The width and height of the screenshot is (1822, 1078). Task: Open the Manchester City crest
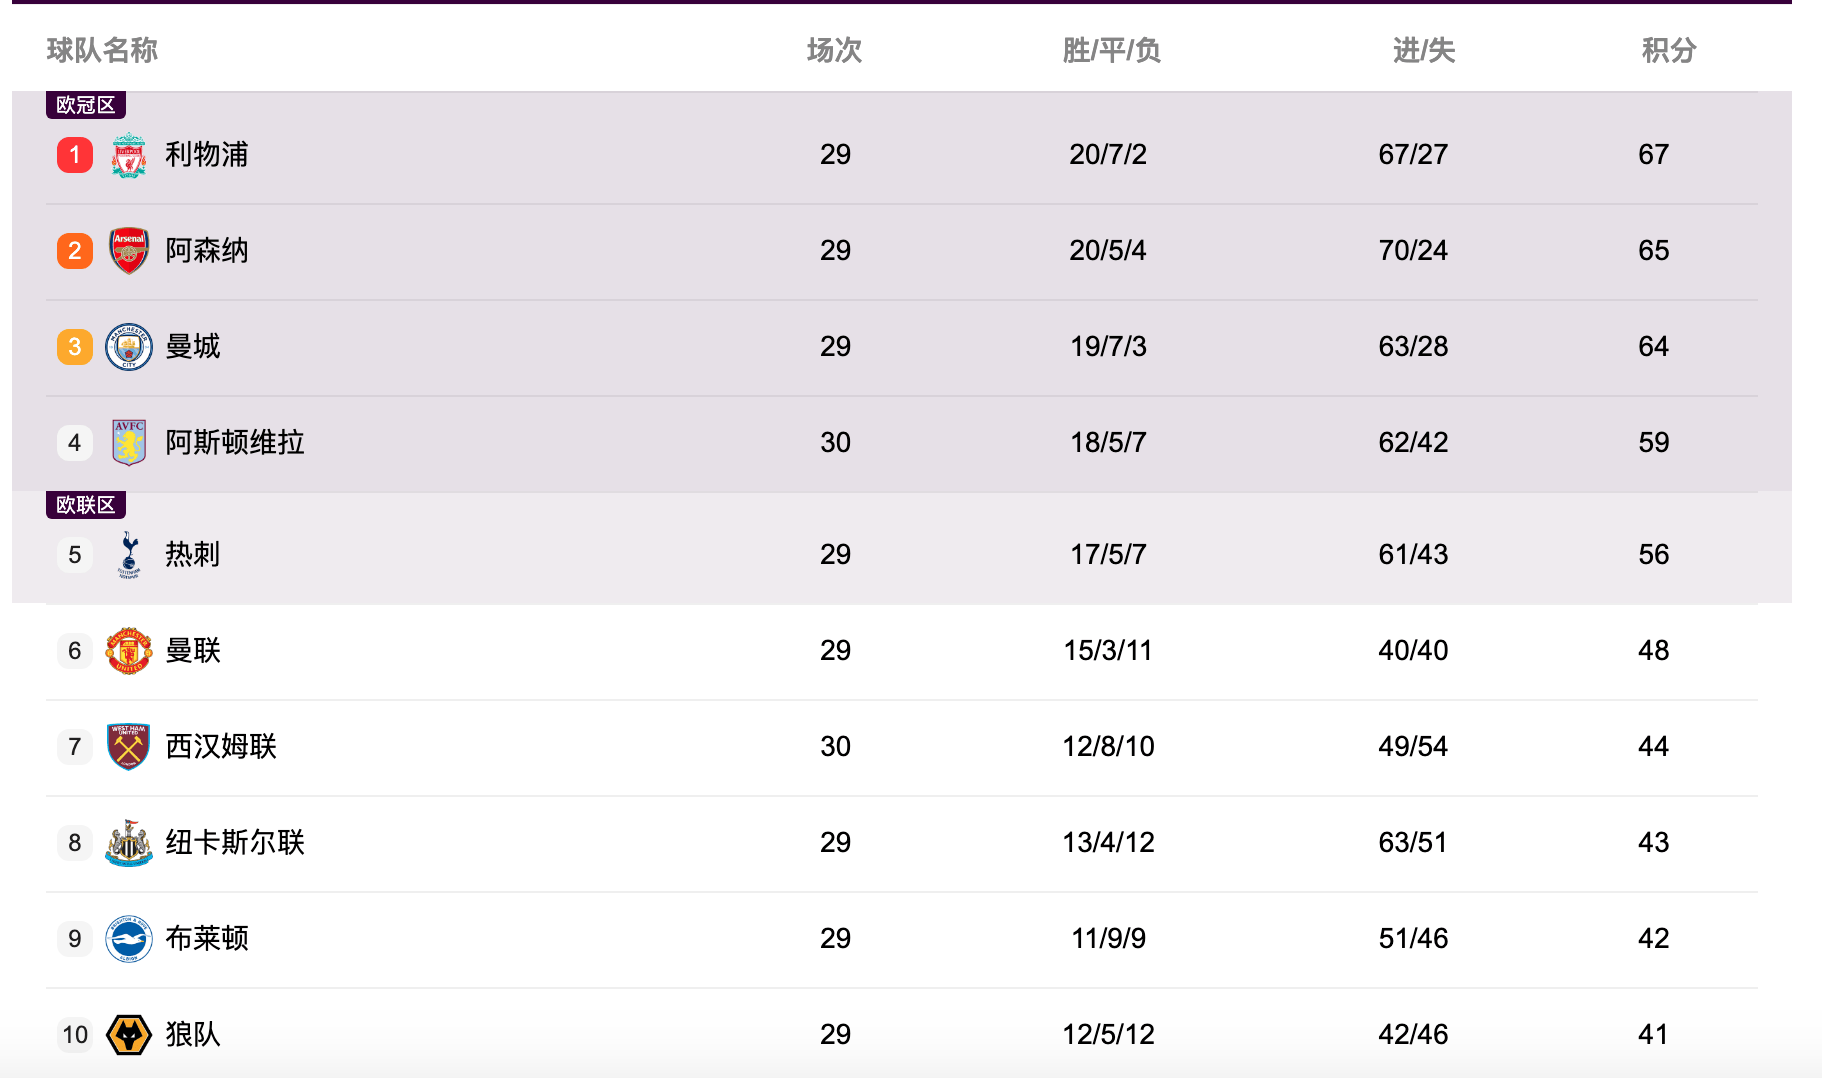pos(129,347)
